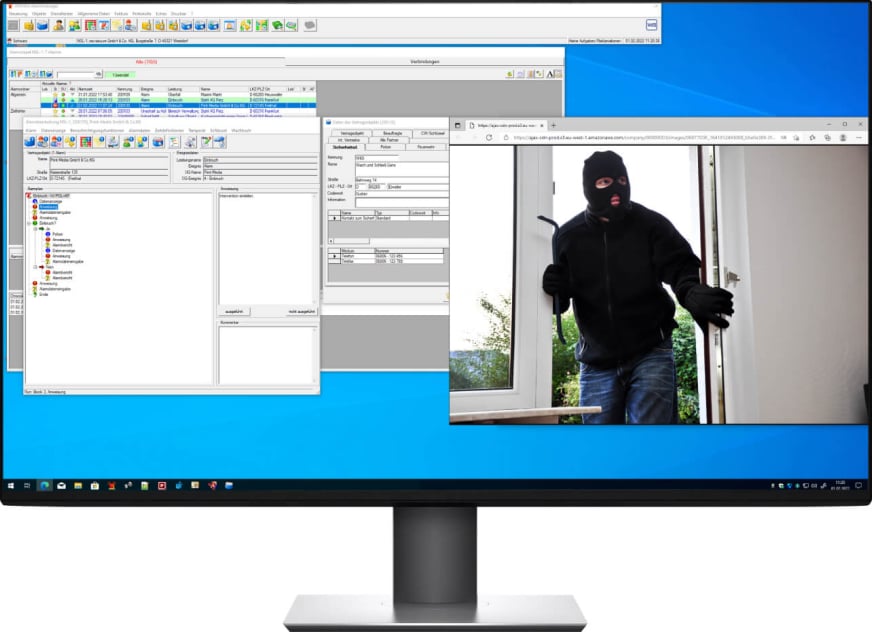This screenshot has height=632, width=872.
Task: Click the gear icon in alarm processing toolbar
Action: coord(190,142)
